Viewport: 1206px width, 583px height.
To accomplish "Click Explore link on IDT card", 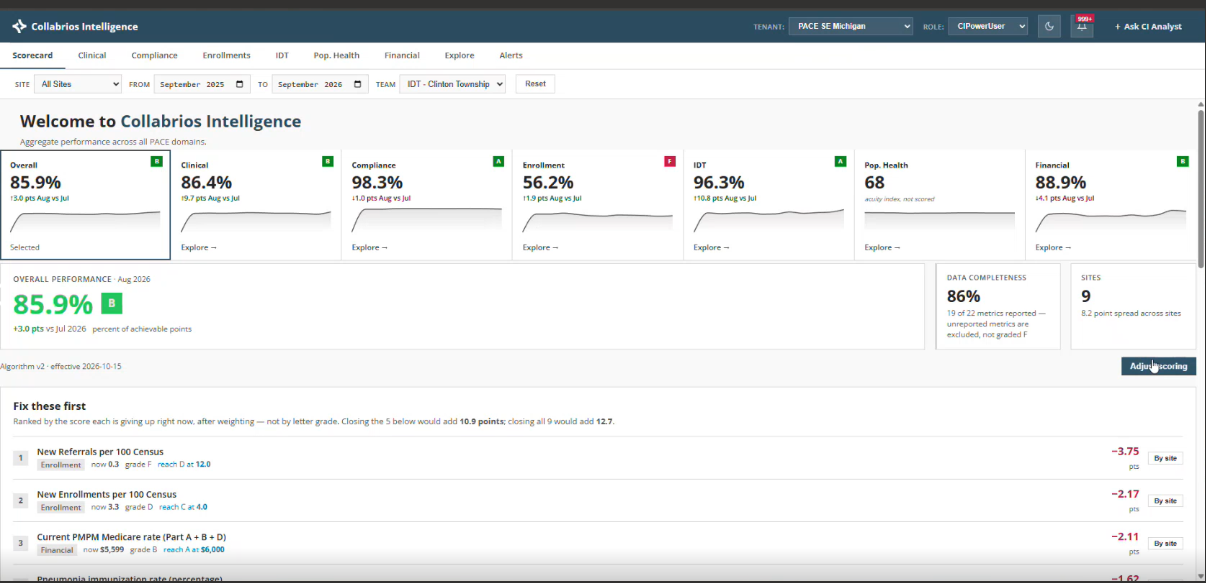I will pos(711,247).
